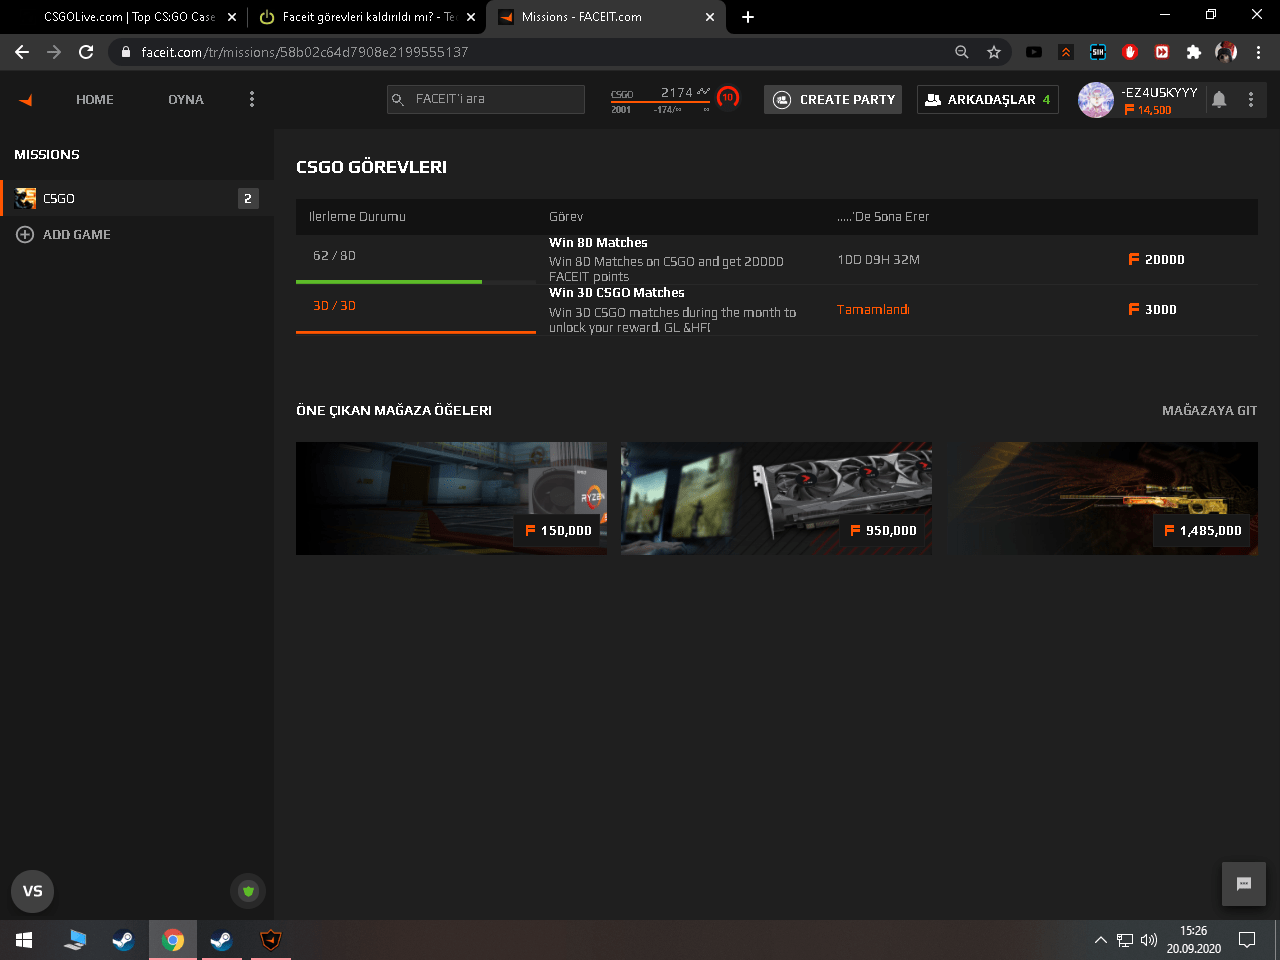This screenshot has height=960, width=1280.
Task: Click the red fast-forward extension icon
Action: point(1162,52)
